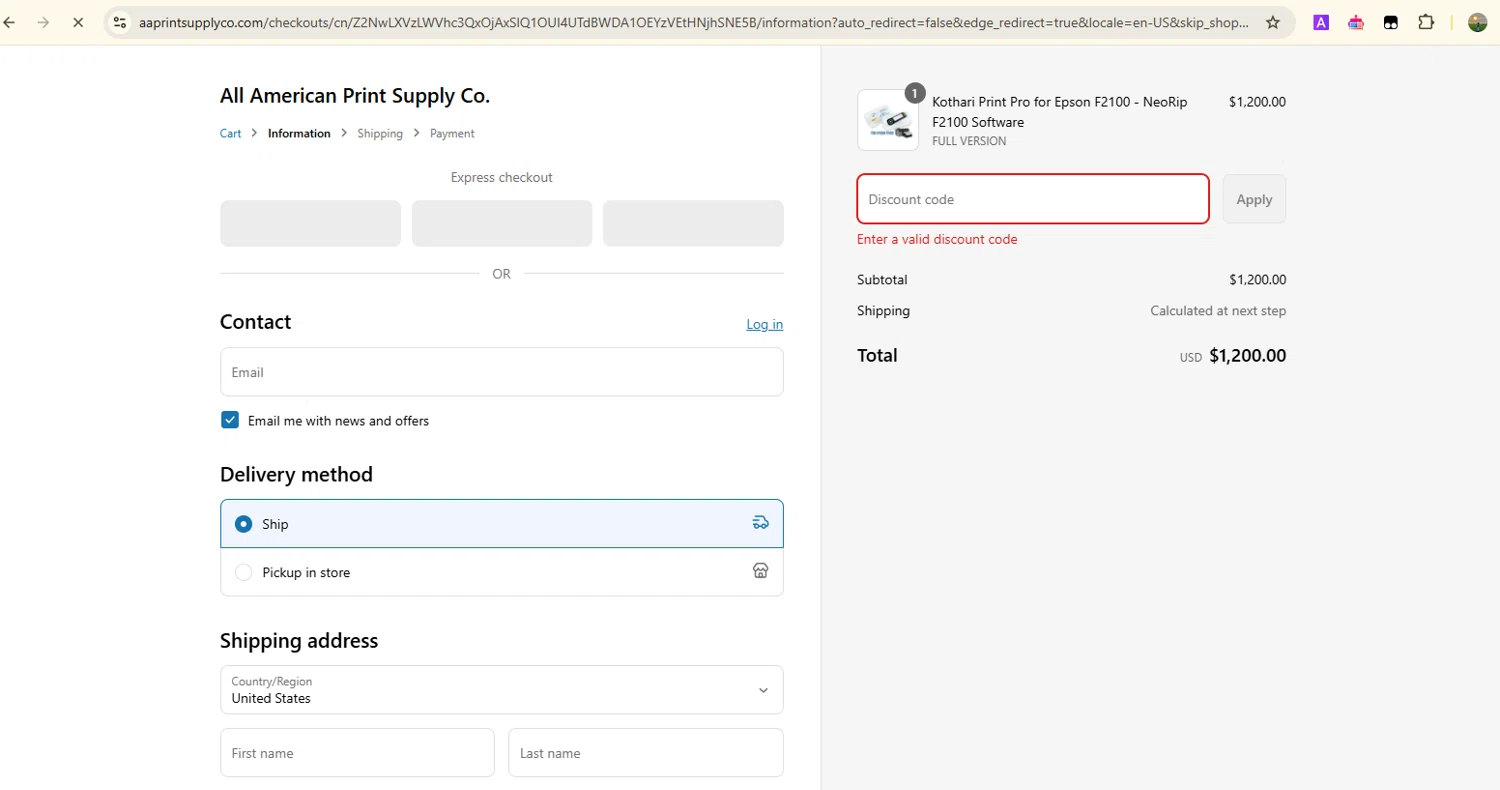Click the Express checkout heading

click(502, 177)
